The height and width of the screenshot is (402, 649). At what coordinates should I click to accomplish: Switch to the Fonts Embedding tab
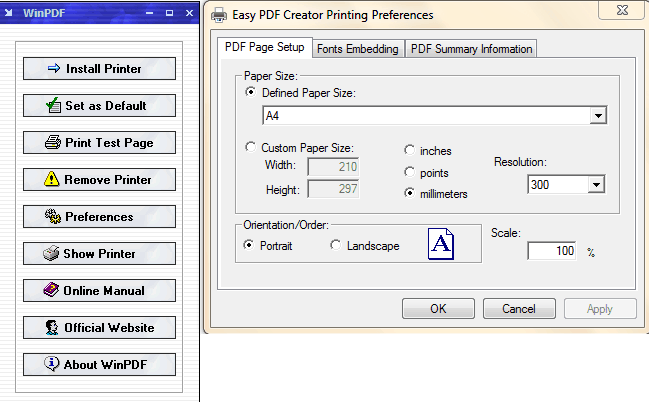(x=358, y=49)
